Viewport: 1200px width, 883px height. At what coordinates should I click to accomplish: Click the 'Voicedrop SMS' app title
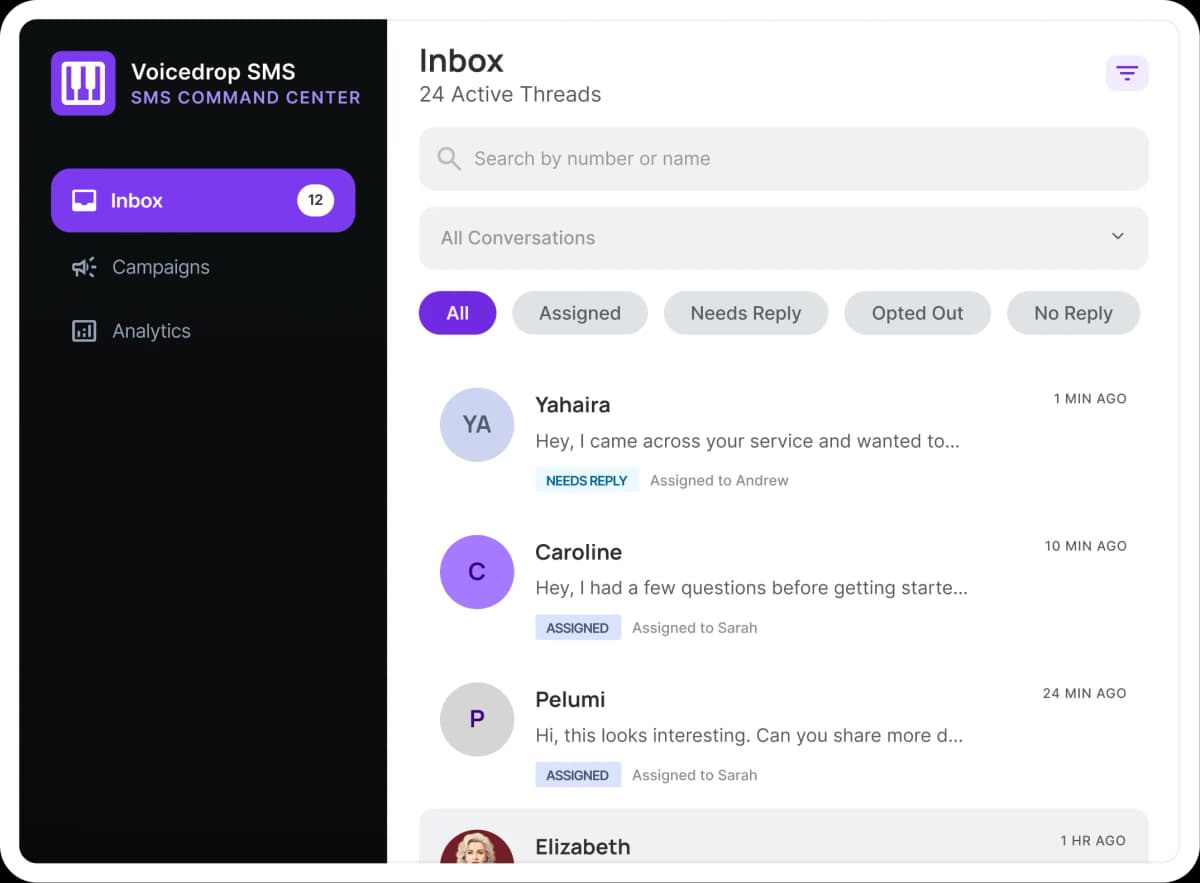(x=213, y=72)
